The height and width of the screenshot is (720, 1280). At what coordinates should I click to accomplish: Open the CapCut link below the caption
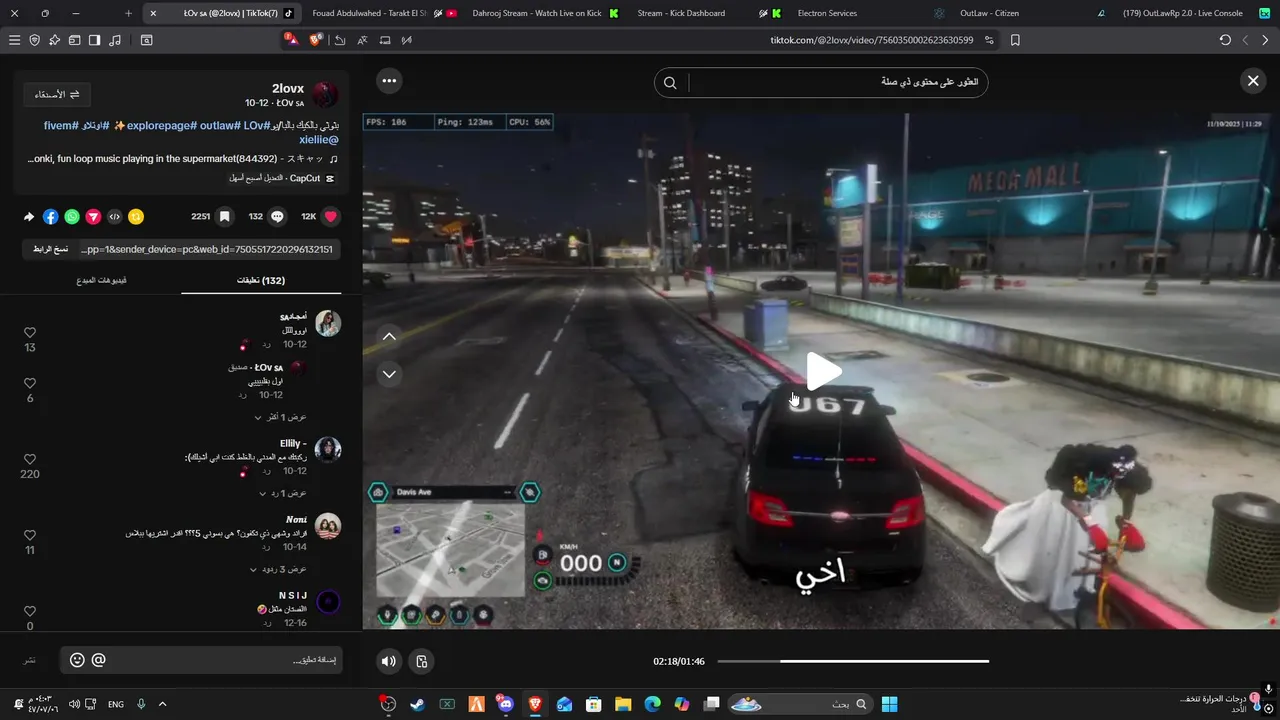click(x=282, y=178)
